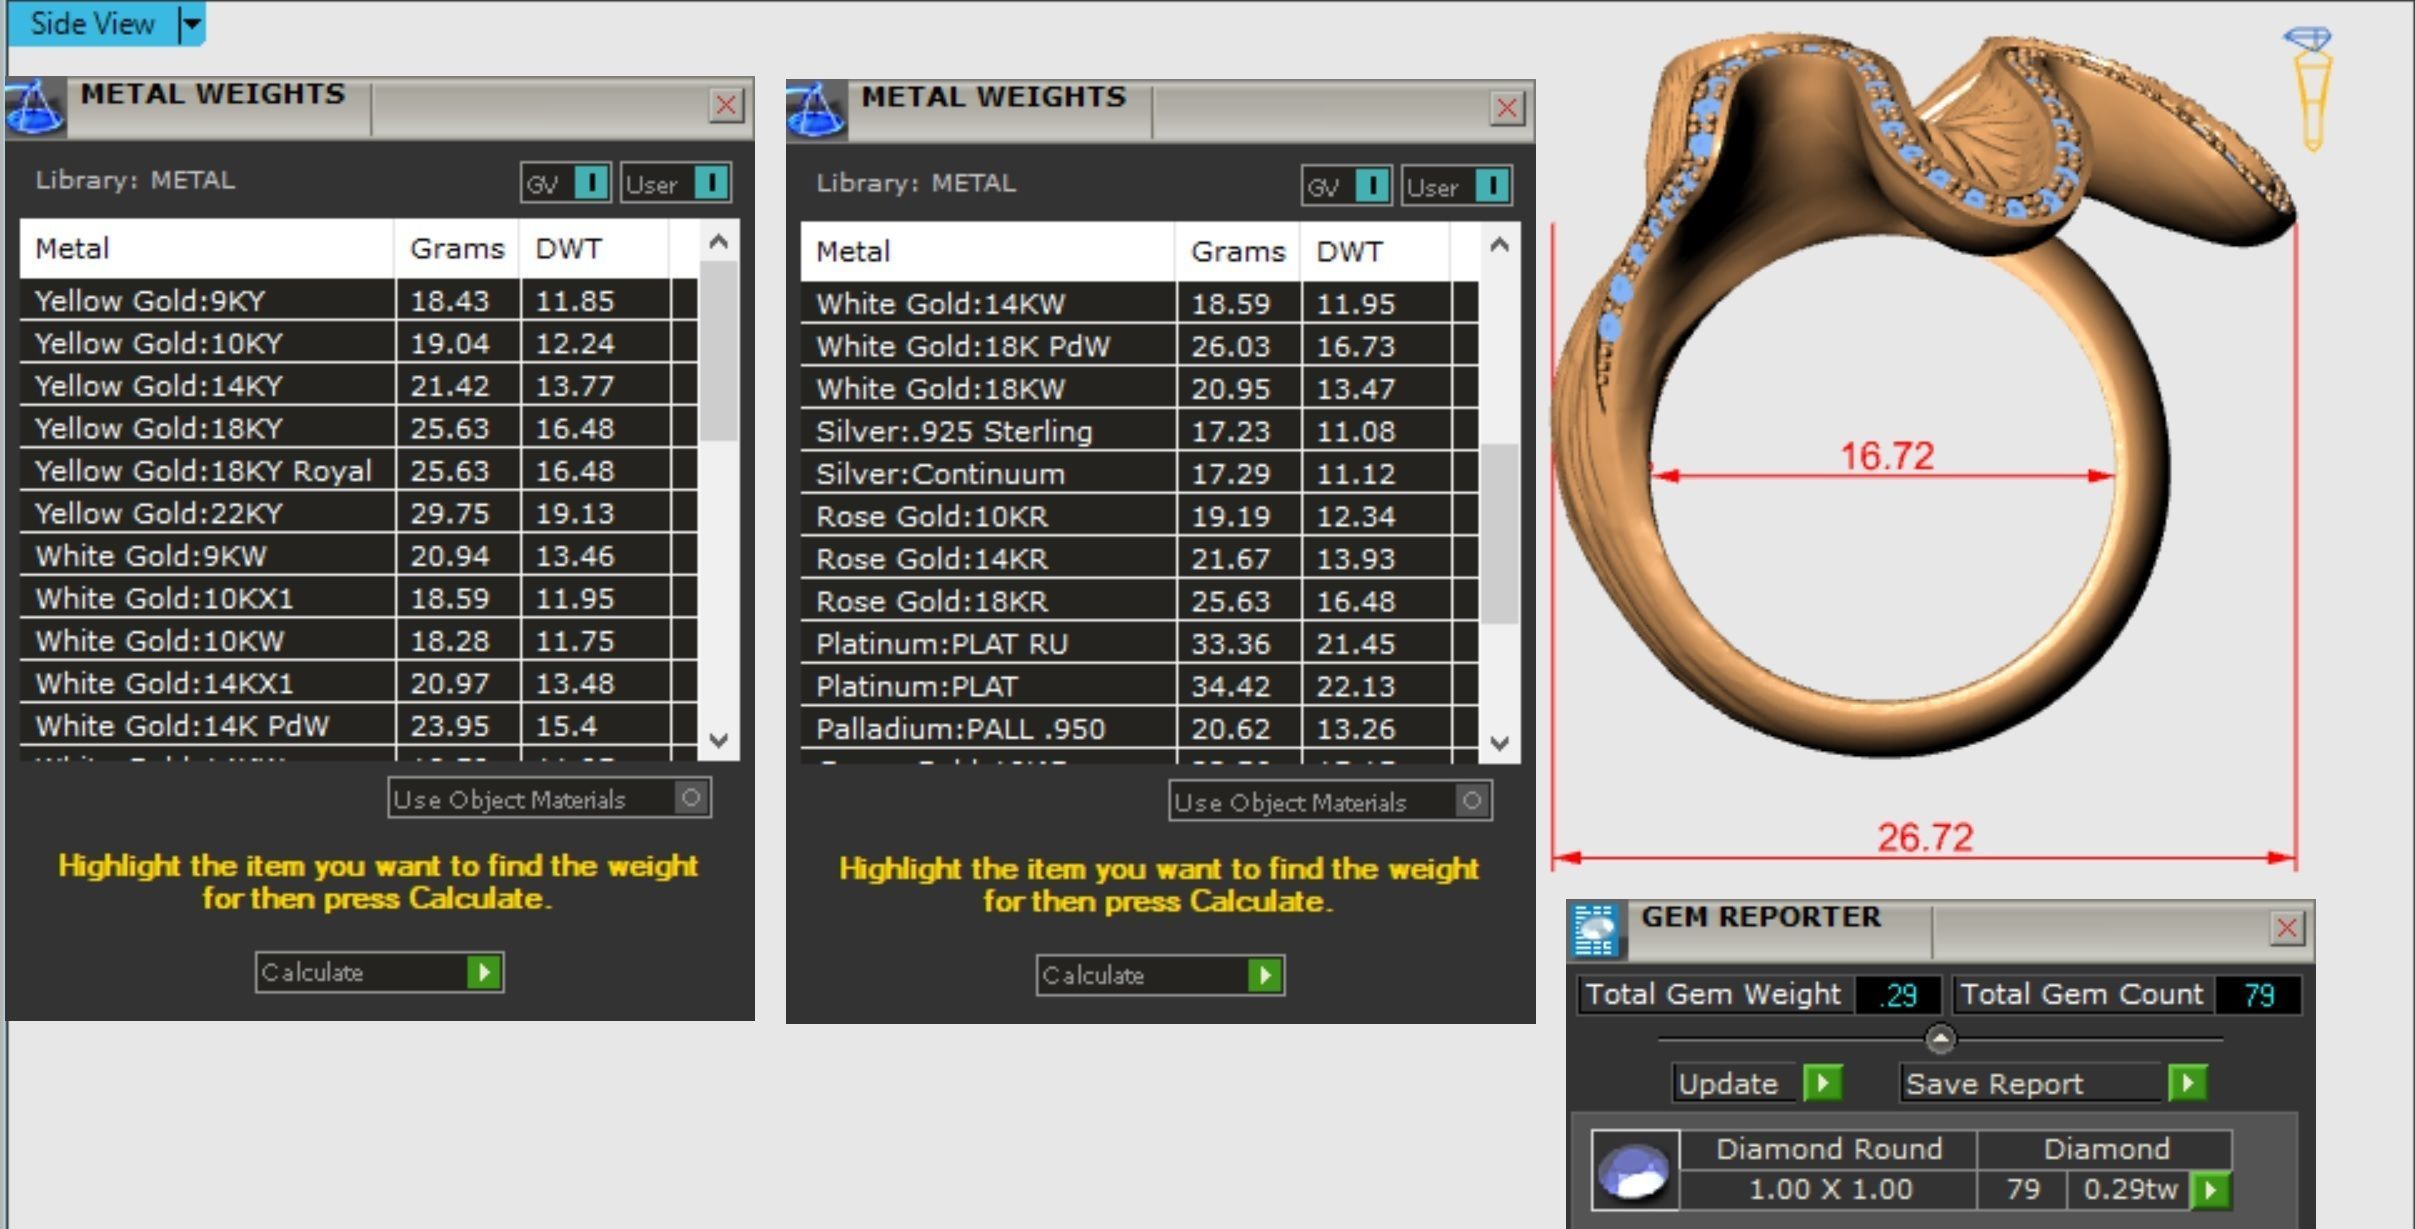This screenshot has height=1229, width=2415.
Task: Click the right Metal Weights panel icon
Action: [x=815, y=110]
